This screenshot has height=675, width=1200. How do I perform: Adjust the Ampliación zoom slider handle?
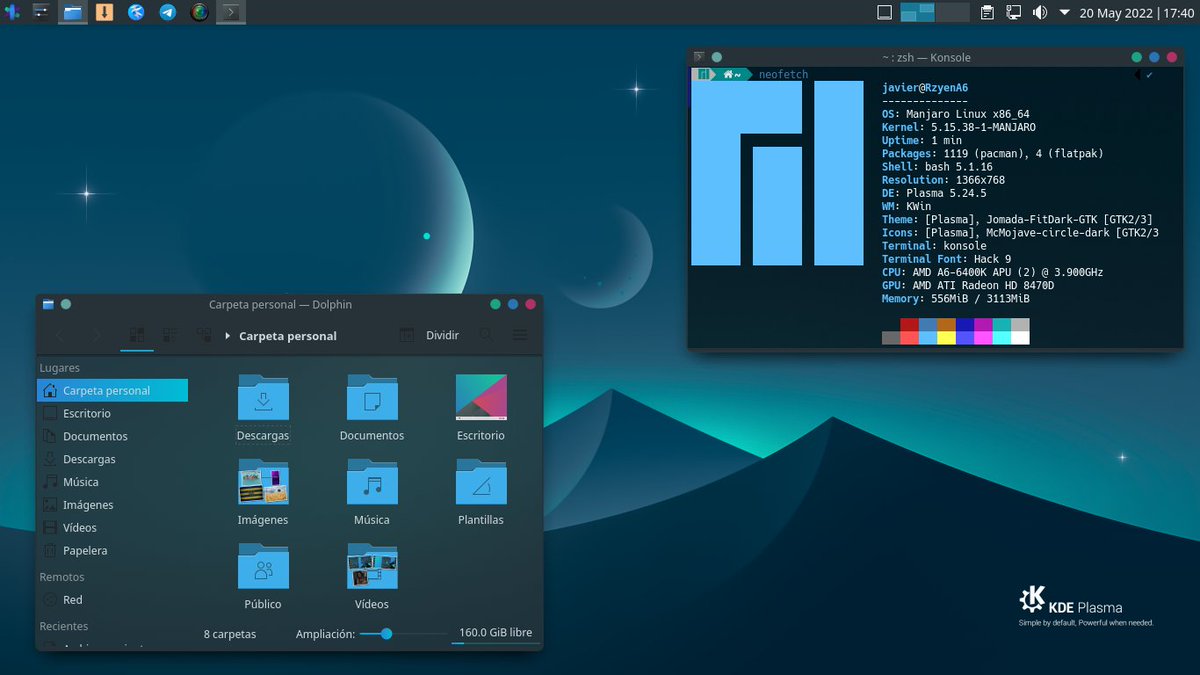tap(386, 633)
